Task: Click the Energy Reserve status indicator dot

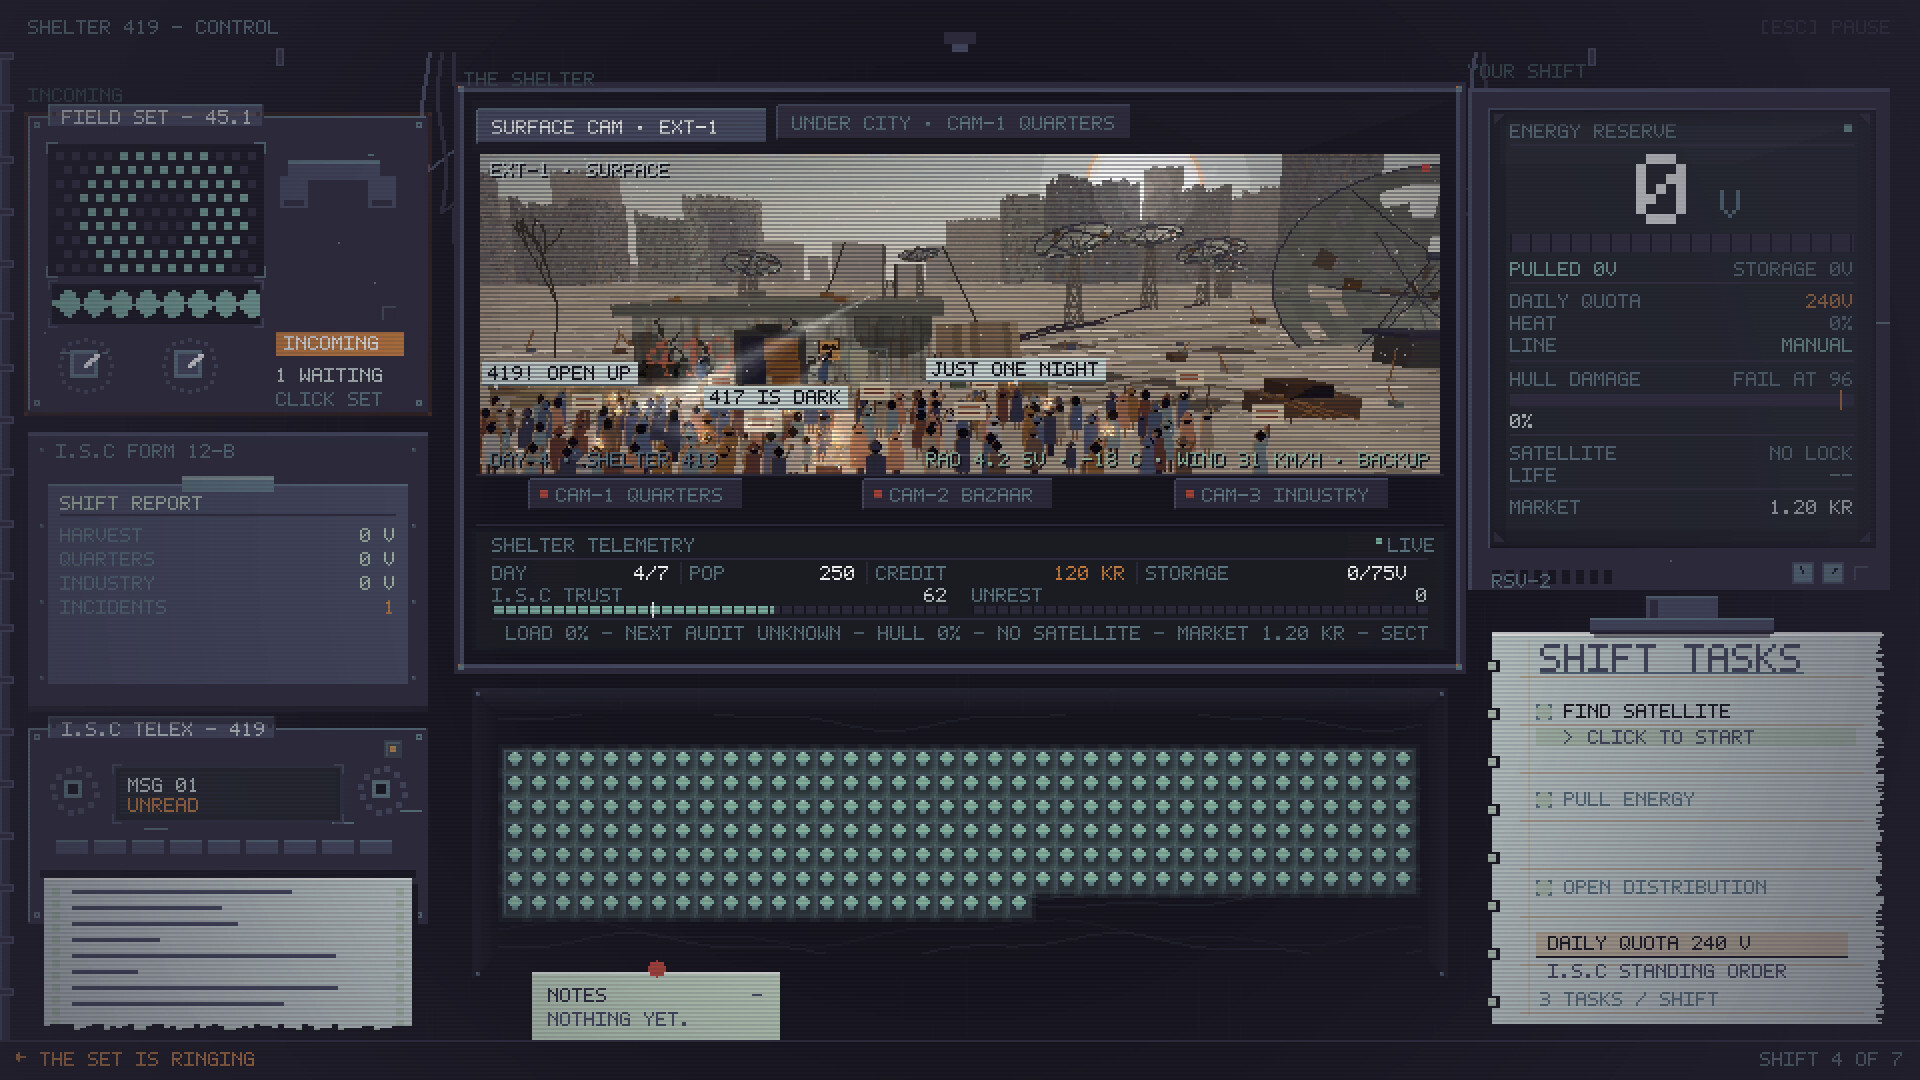Action: 1848,129
